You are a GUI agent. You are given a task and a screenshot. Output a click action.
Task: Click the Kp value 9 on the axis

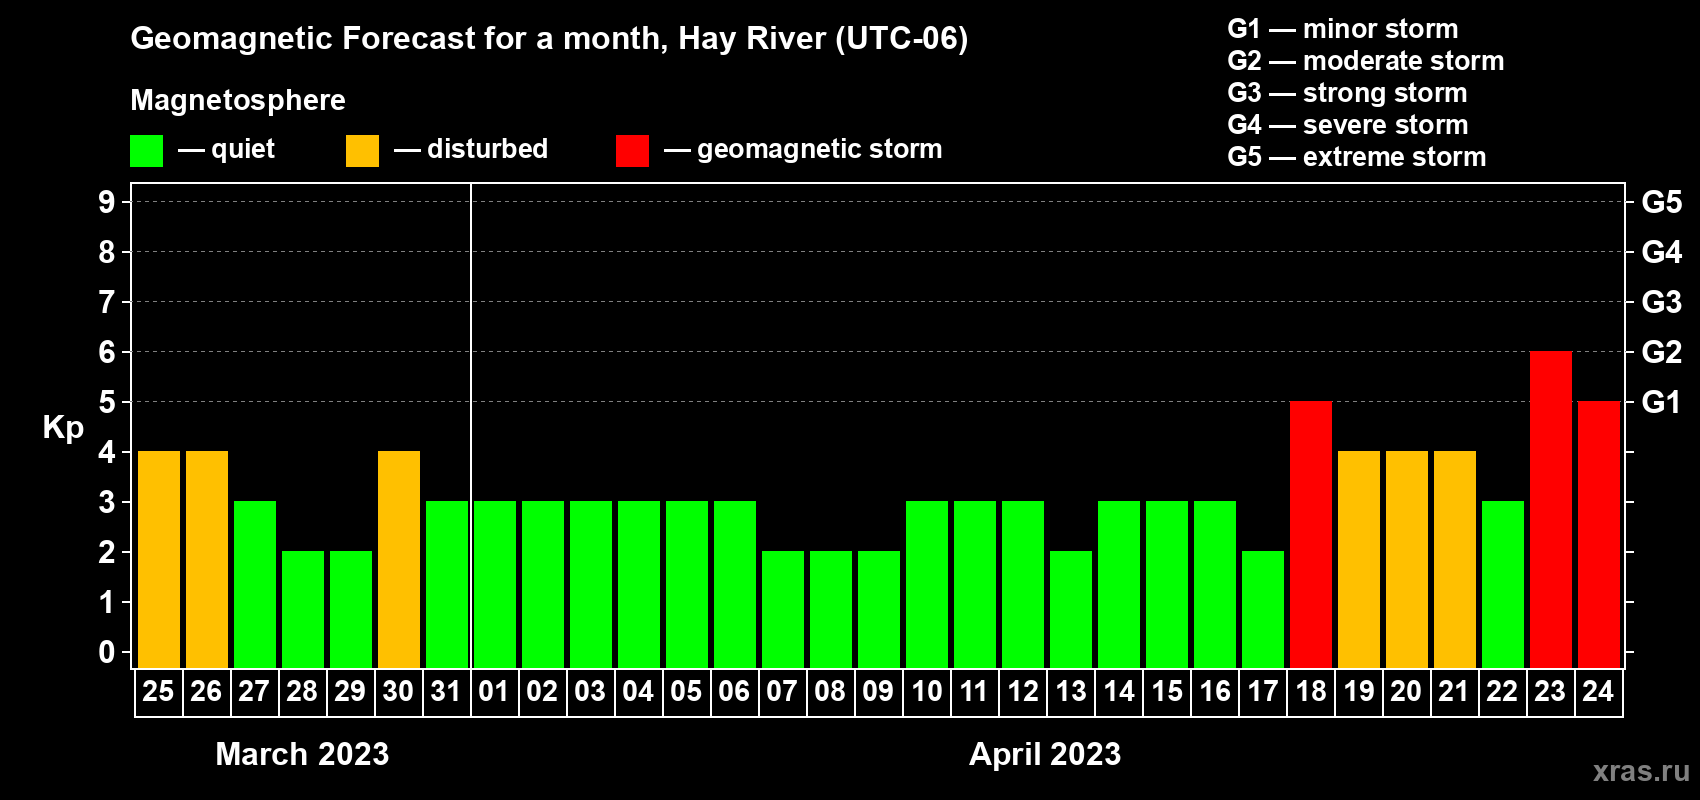click(x=107, y=202)
